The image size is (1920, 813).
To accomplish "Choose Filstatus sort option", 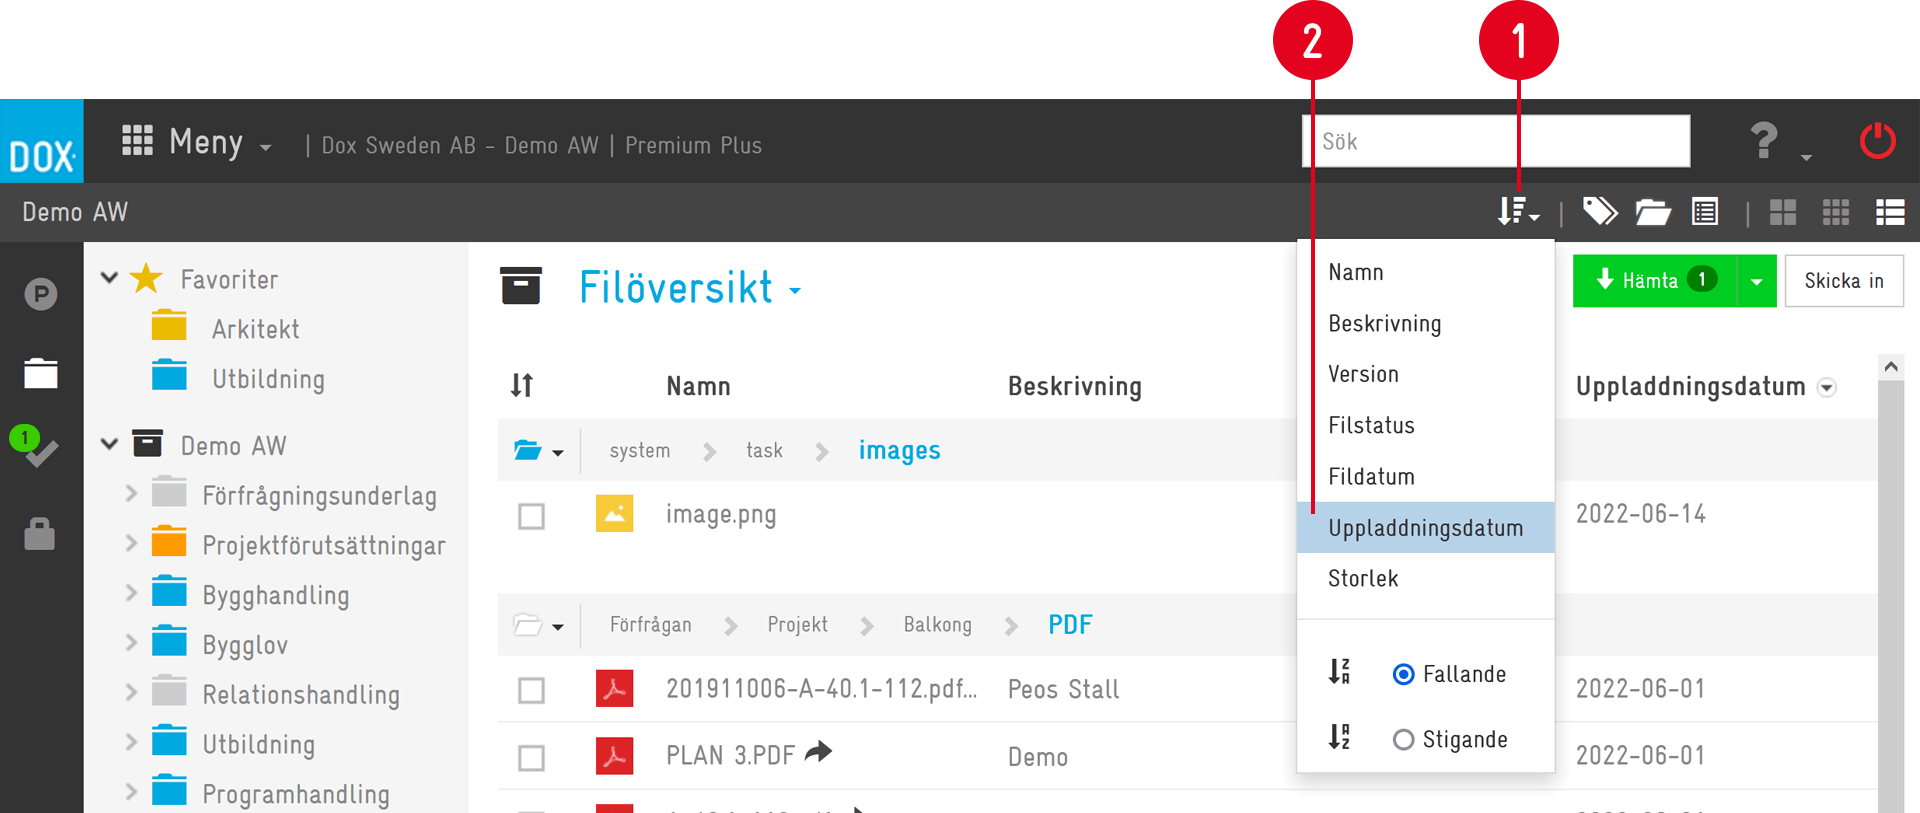I will (1371, 425).
